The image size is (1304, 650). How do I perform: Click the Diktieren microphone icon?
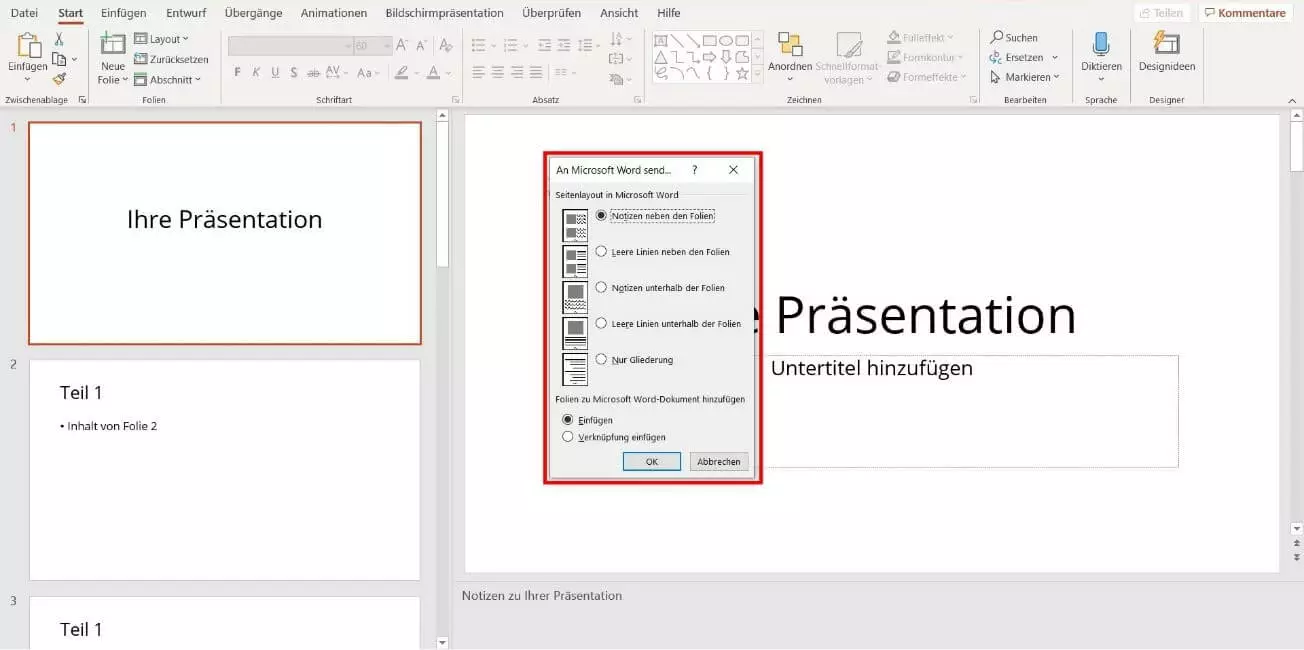[1101, 45]
